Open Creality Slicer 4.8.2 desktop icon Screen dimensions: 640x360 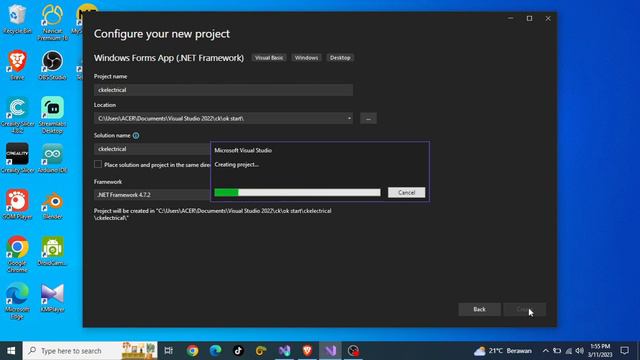(x=17, y=115)
